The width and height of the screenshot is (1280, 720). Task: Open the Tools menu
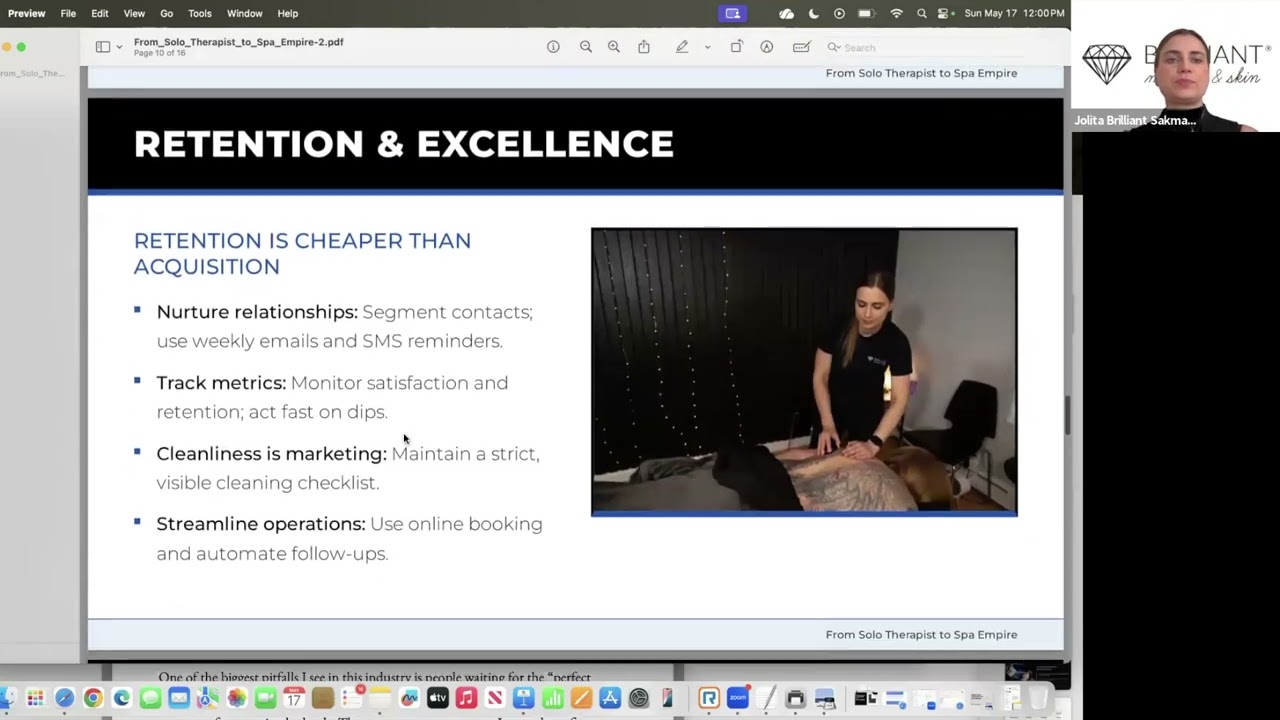tap(200, 13)
